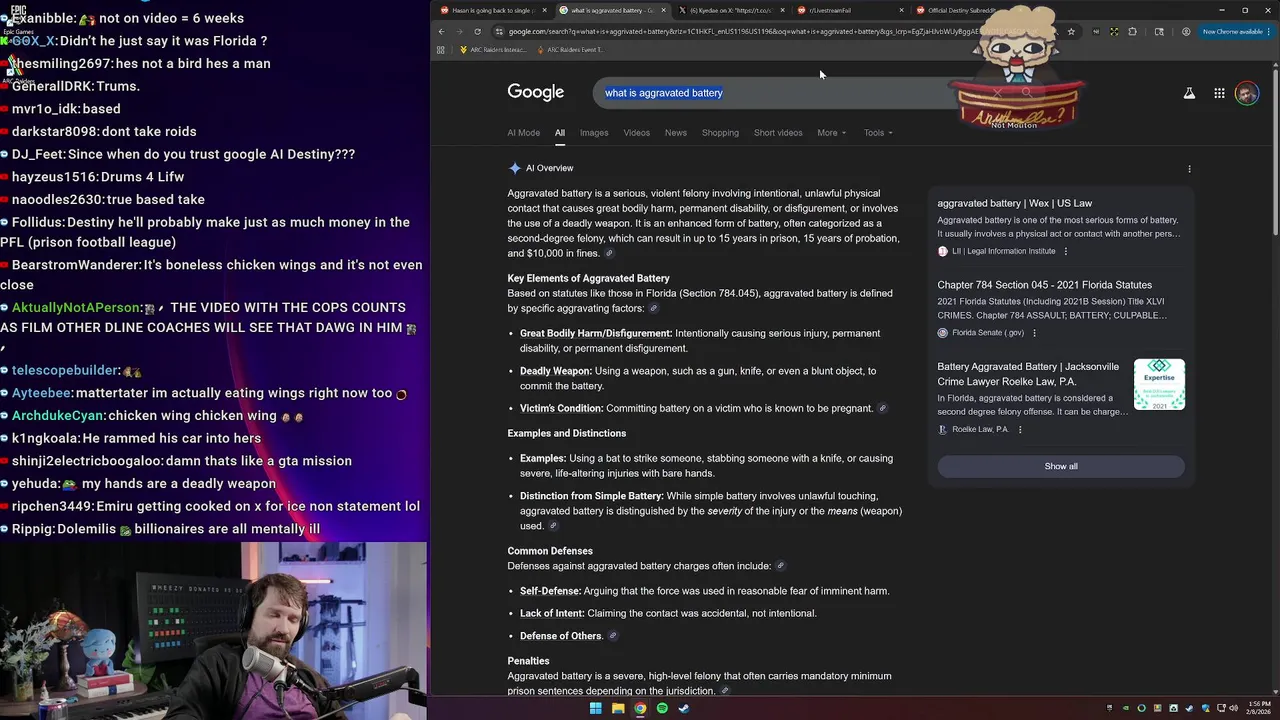The height and width of the screenshot is (720, 1280).
Task: Click chat username 'BearstromWanderer'
Action: [75, 265]
